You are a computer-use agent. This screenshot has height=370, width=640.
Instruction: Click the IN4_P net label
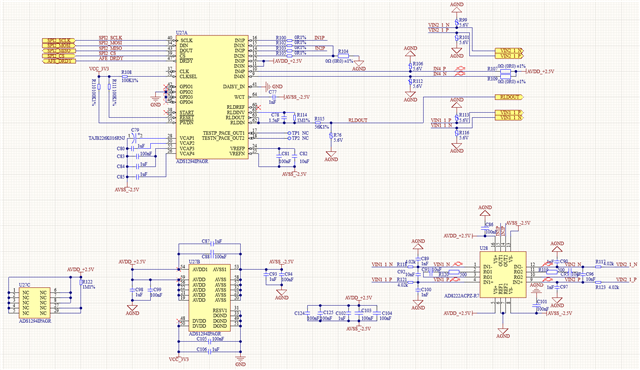(x=440, y=69)
